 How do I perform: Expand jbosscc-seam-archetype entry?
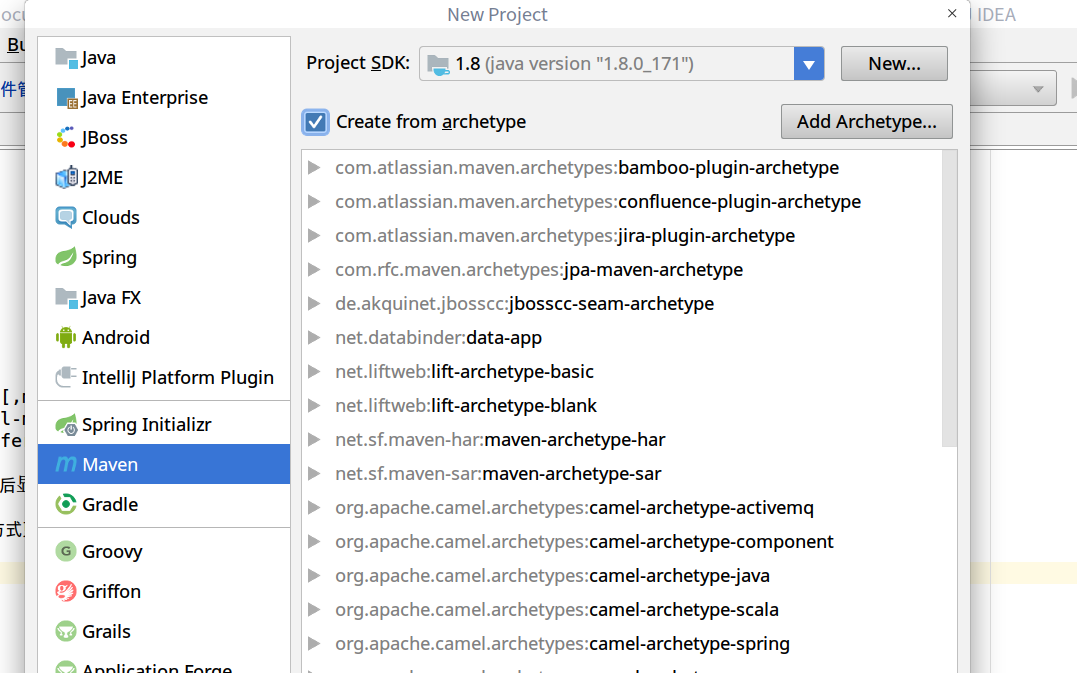[x=314, y=304]
